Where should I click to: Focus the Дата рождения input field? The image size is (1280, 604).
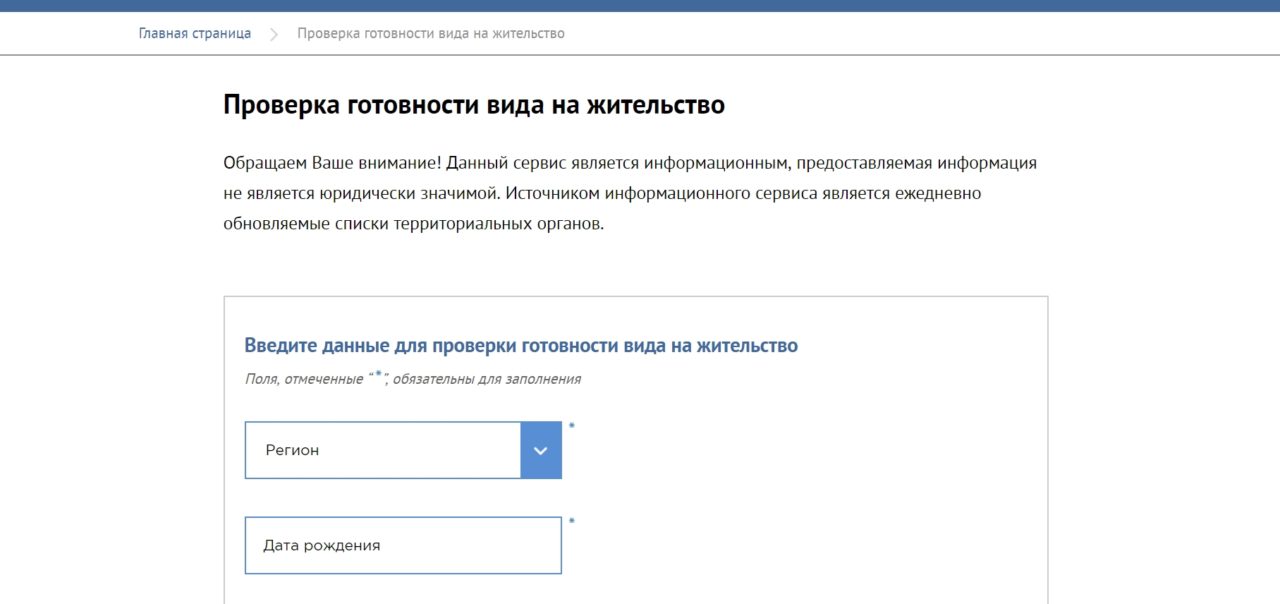403,545
